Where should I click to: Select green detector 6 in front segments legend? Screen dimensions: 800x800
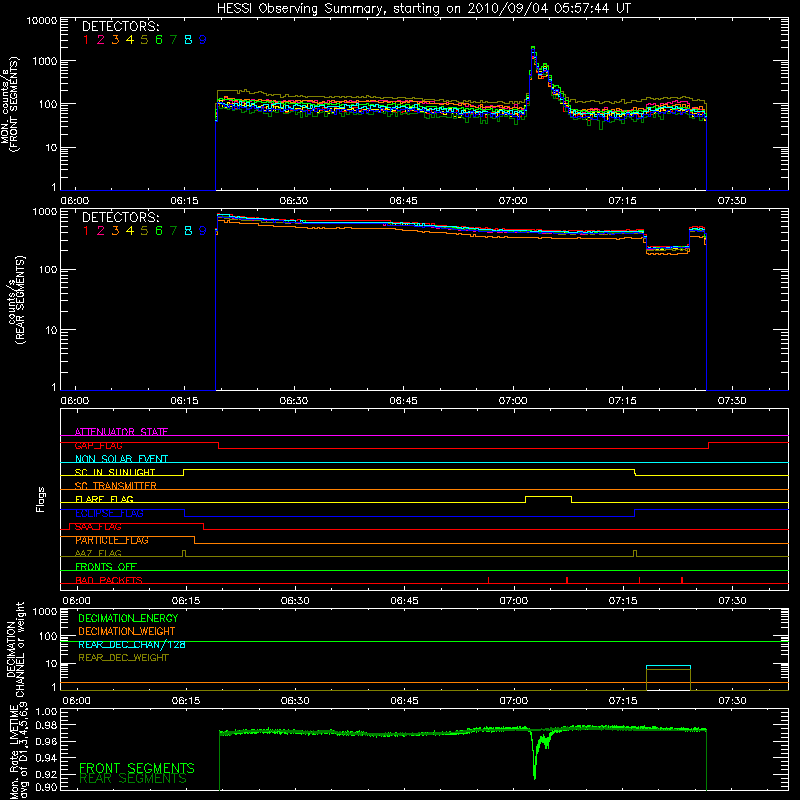click(159, 40)
